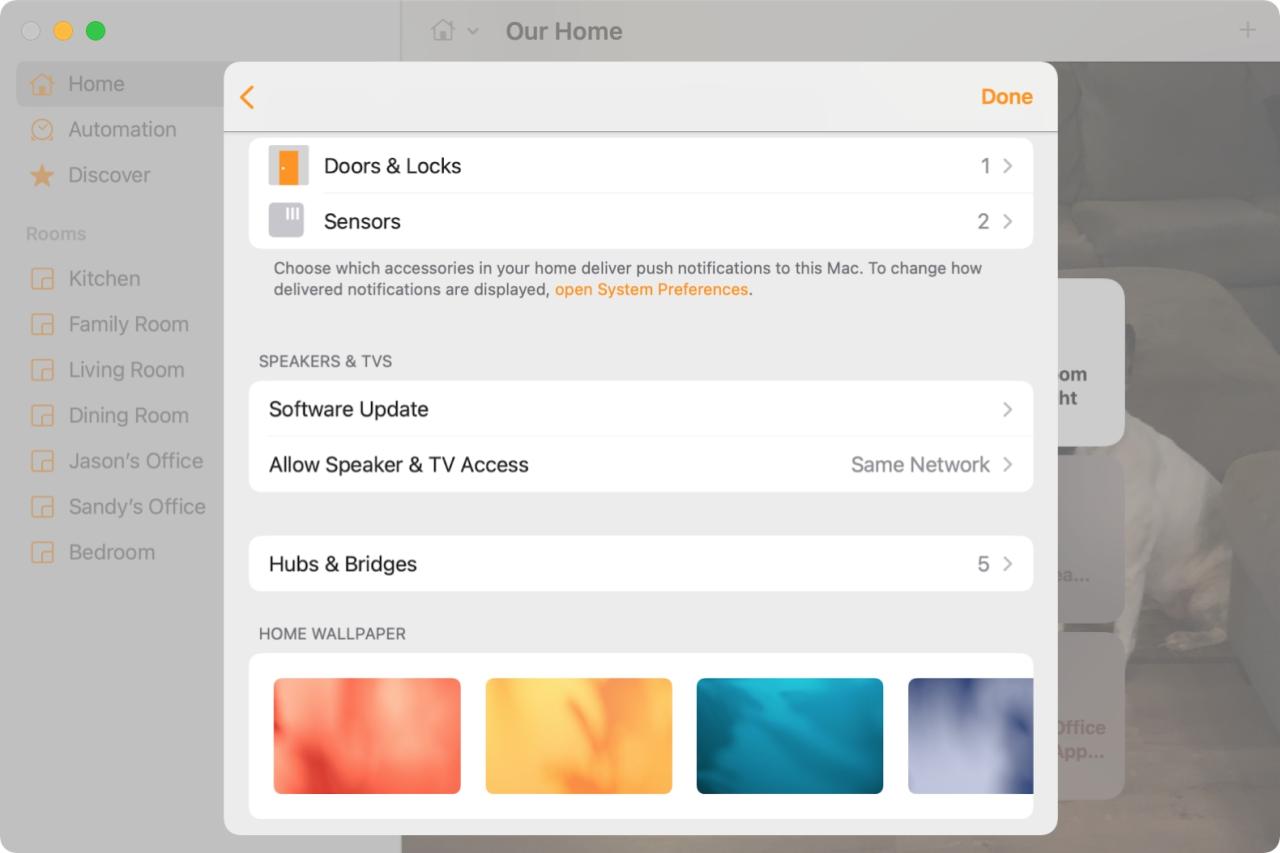Image resolution: width=1280 pixels, height=853 pixels.
Task: Click the Discover star icon in the sidebar
Action: [42, 175]
